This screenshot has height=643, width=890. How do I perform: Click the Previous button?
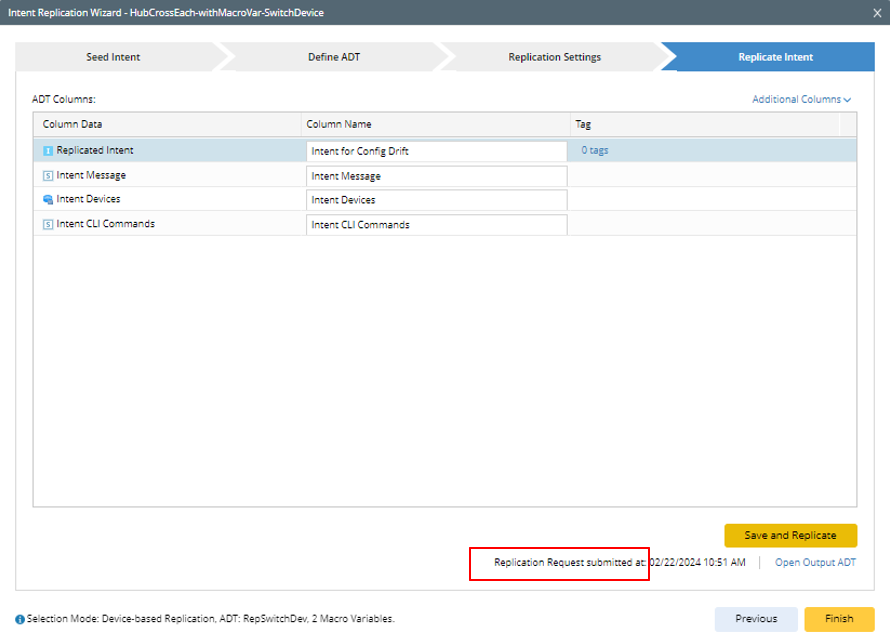756,619
